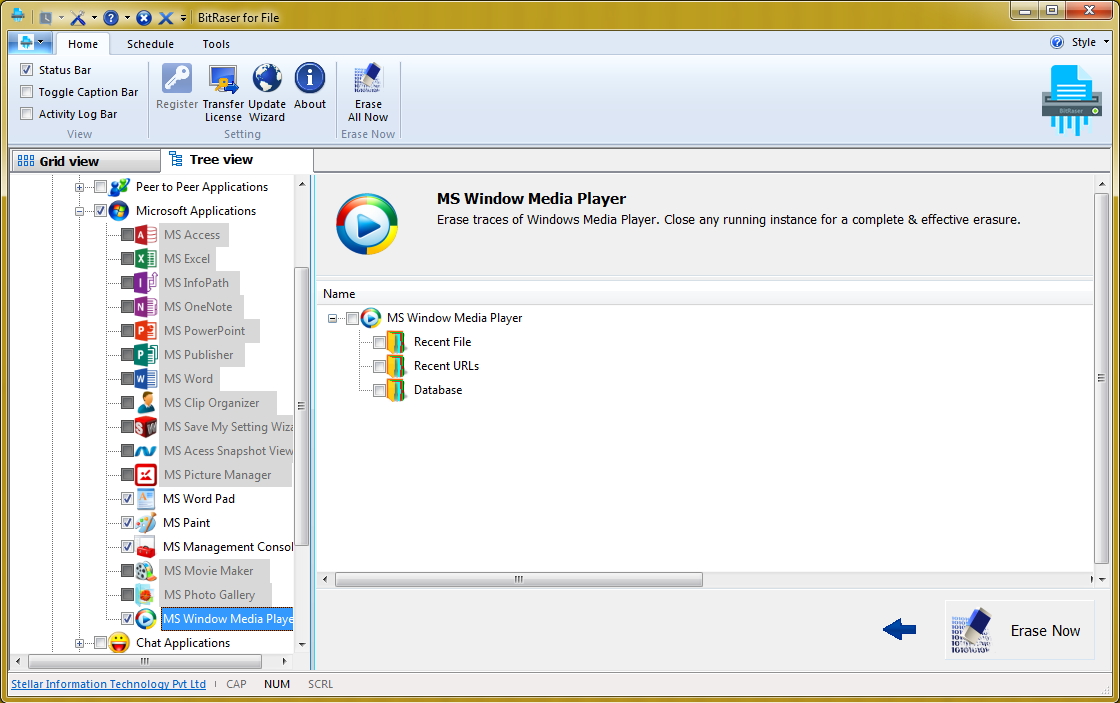
Task: Switch to the Schedule tab
Action: (150, 44)
